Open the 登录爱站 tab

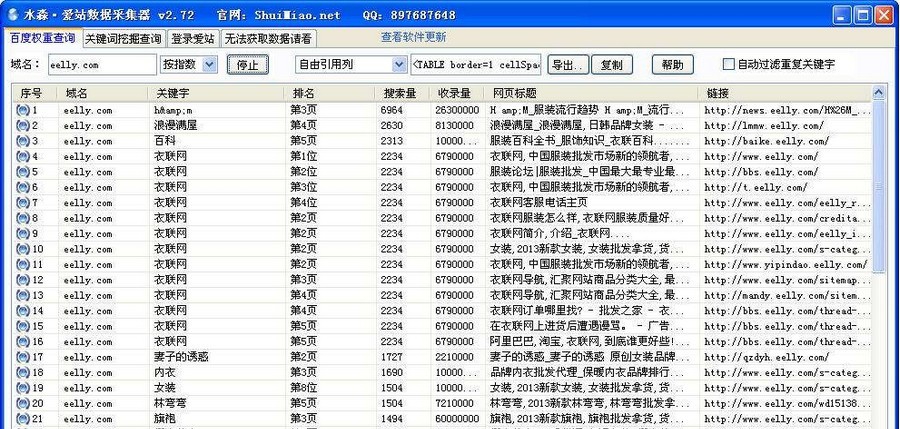pos(193,39)
